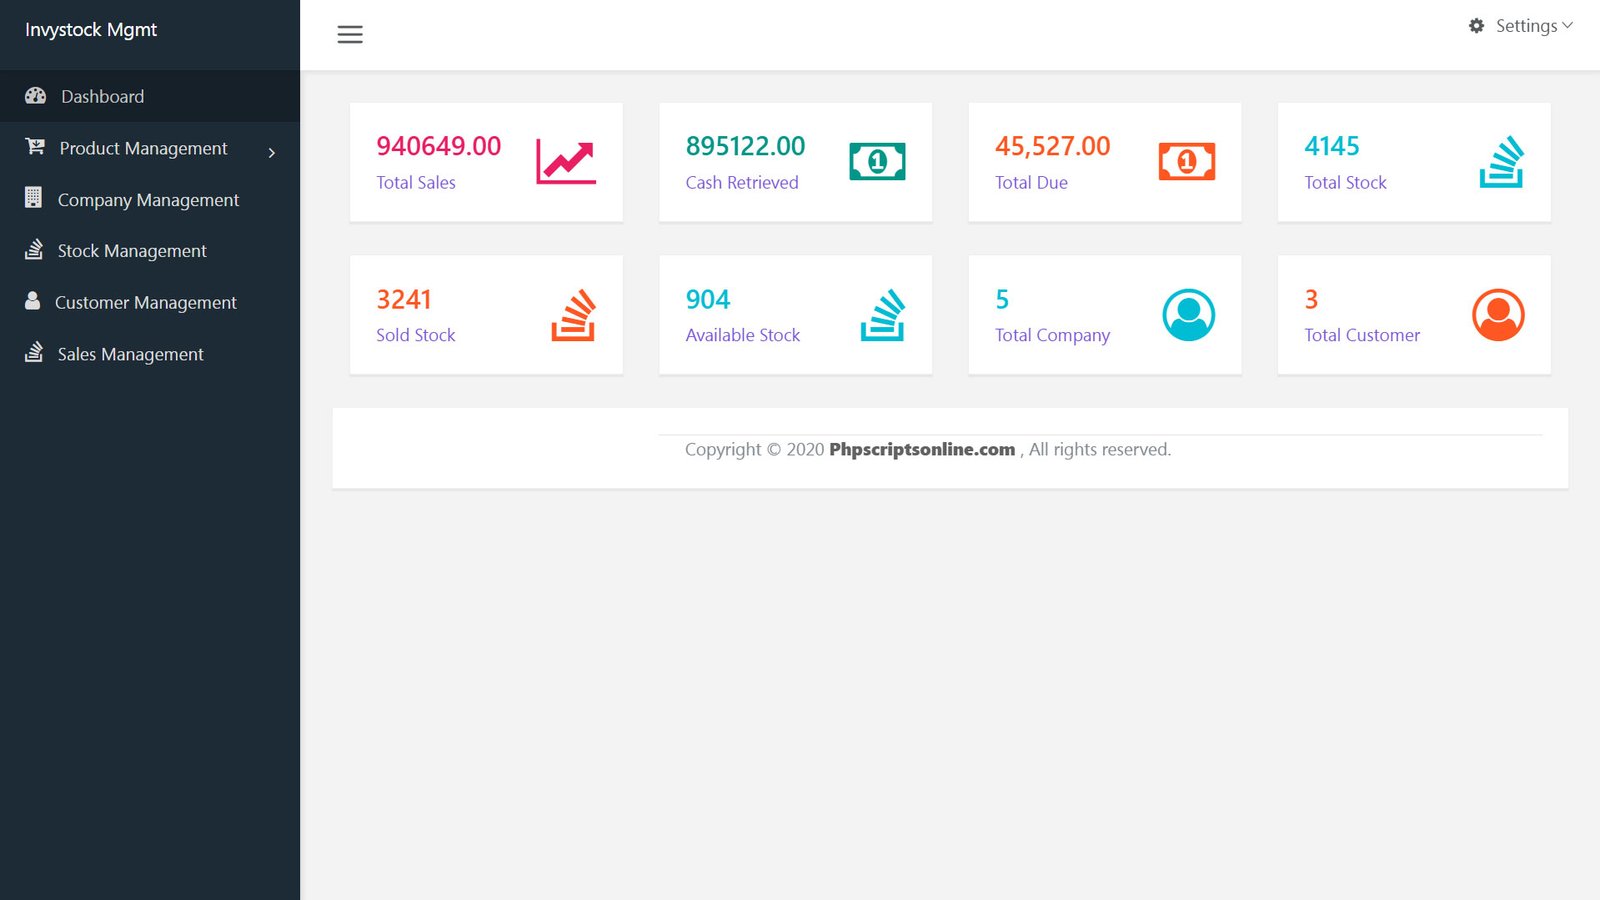1600x900 pixels.
Task: Click the Dashboard gauge icon in sidebar
Action: [x=36, y=96]
